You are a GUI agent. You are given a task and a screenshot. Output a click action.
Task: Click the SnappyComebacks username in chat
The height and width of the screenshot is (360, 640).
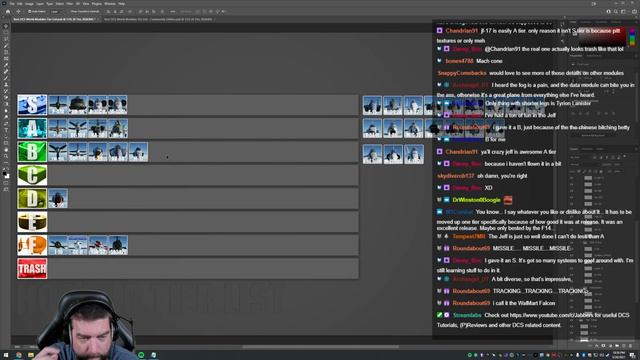[x=462, y=73]
